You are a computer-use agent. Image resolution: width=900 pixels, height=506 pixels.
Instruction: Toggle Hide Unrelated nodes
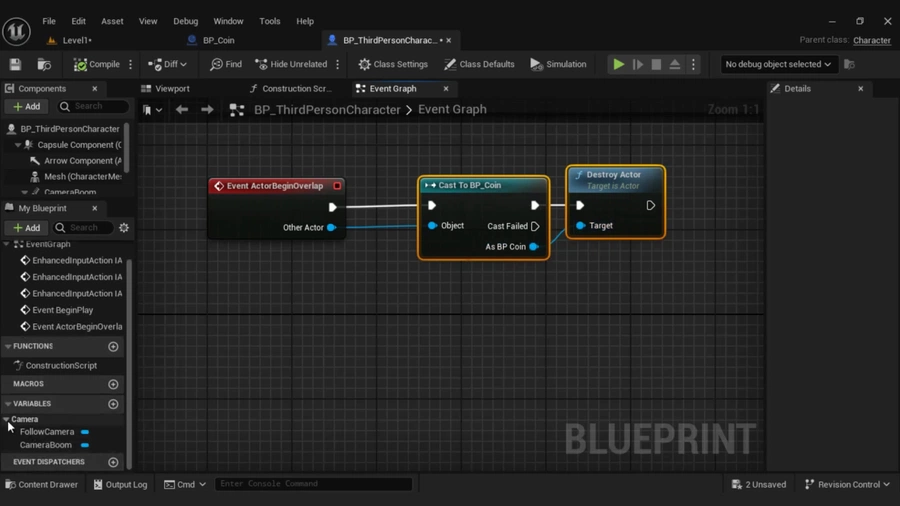tap(290, 64)
